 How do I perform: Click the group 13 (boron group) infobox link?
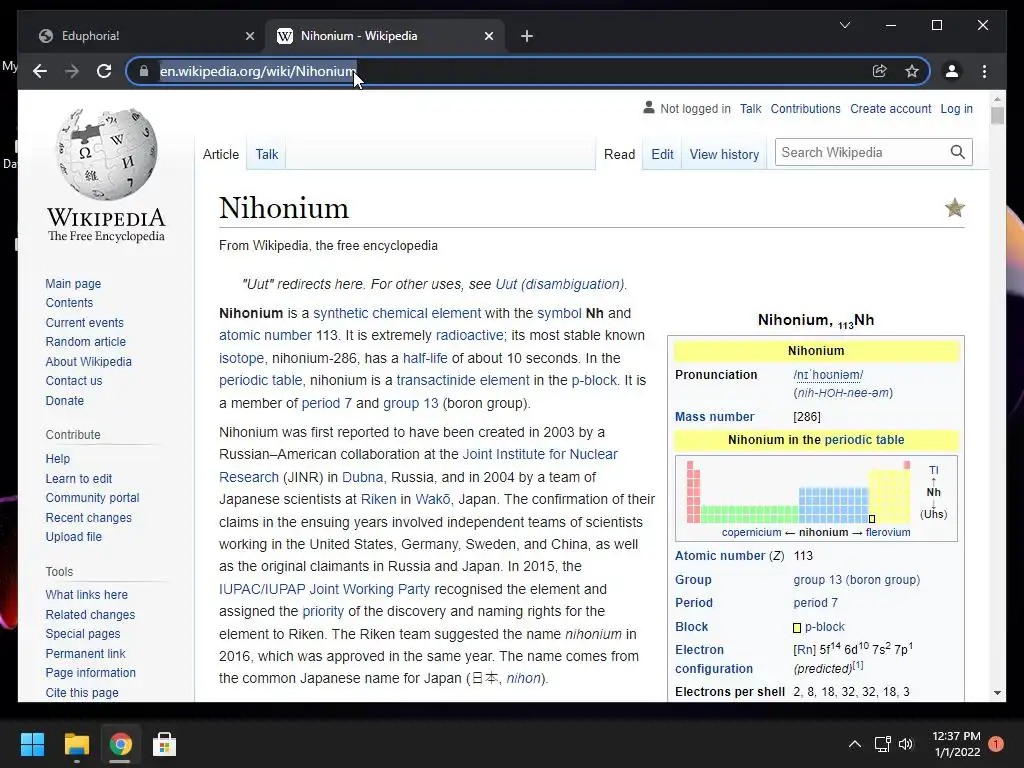point(857,579)
